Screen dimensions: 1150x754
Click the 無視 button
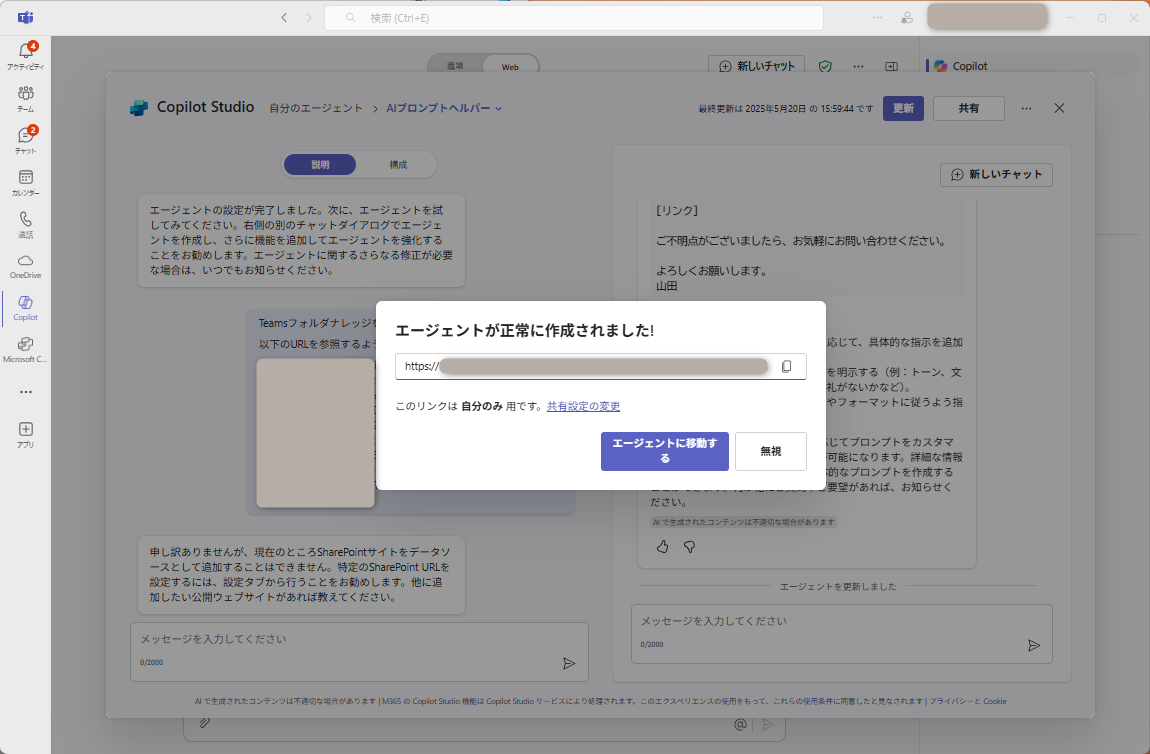(770, 451)
